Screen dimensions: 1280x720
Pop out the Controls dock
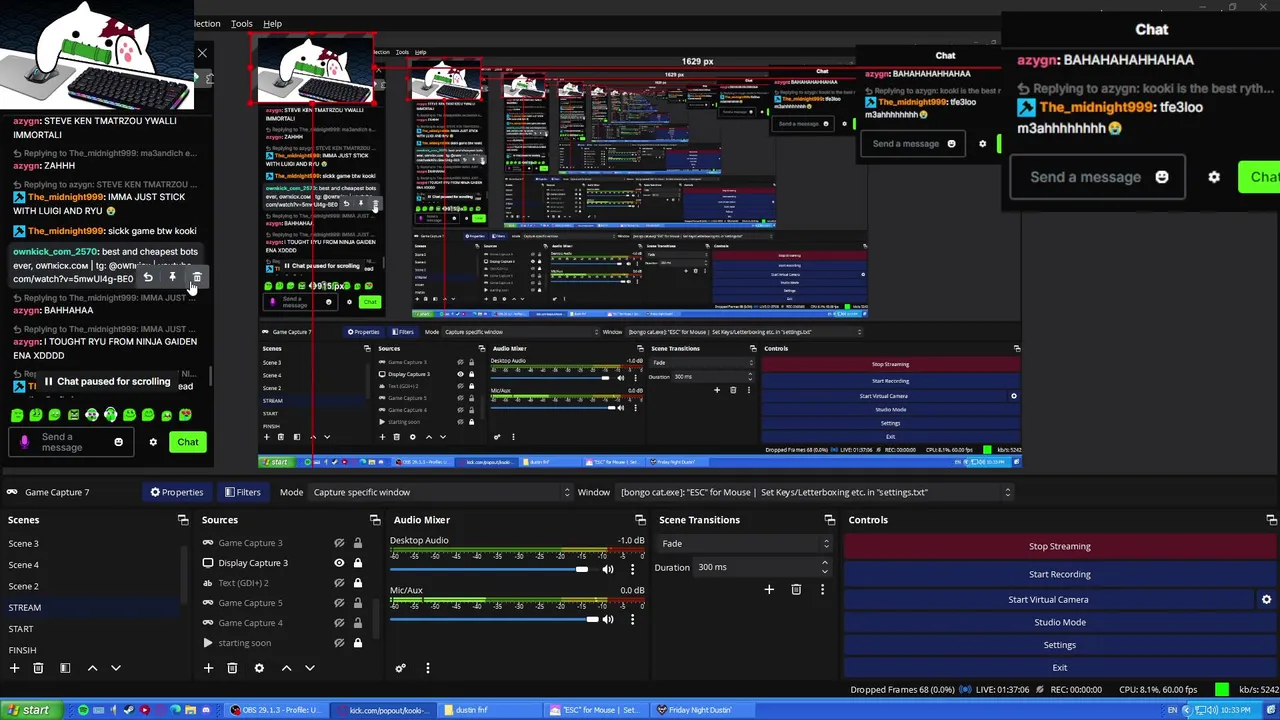coord(1271,520)
